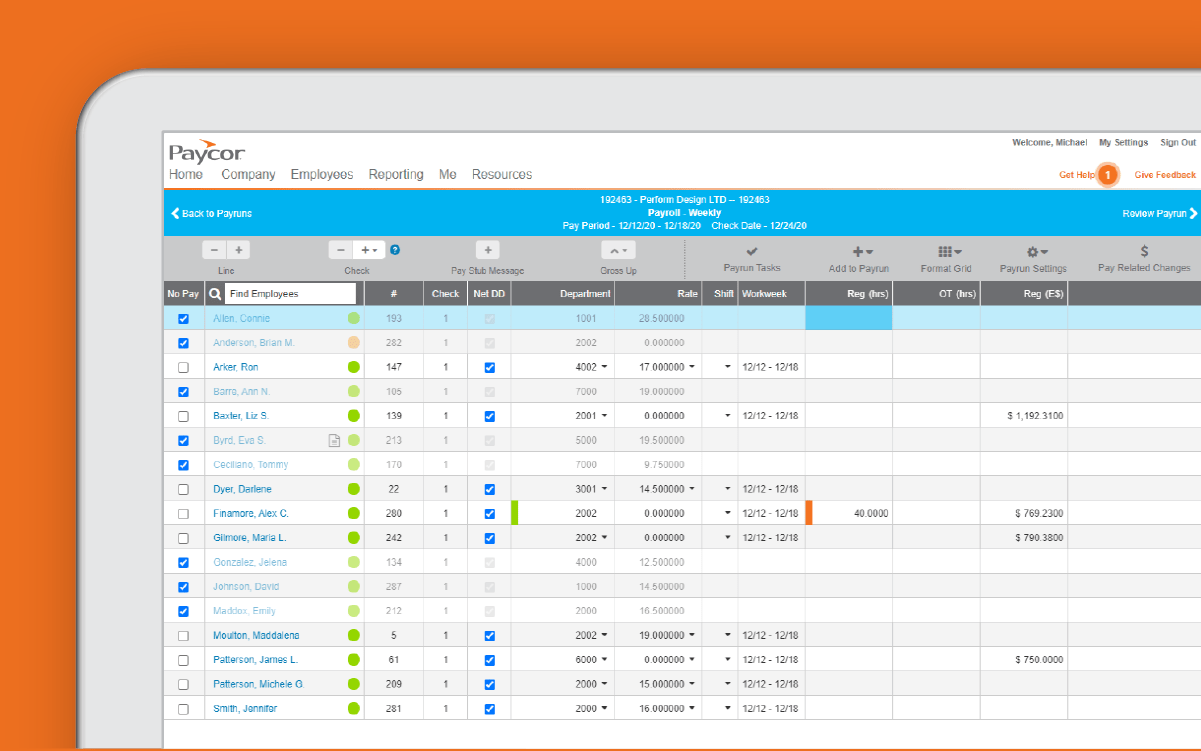Select Reg (hrs) cell with 40.0000
1201x751 pixels.
tap(849, 513)
